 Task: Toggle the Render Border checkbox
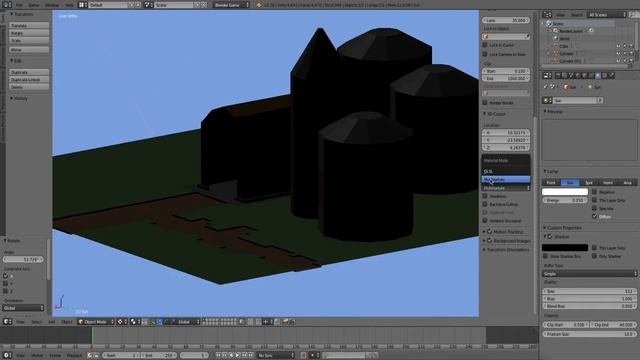485,102
